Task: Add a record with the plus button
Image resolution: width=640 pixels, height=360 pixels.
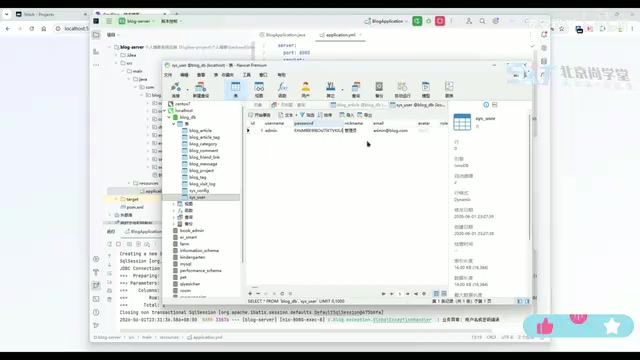Action: coord(250,293)
